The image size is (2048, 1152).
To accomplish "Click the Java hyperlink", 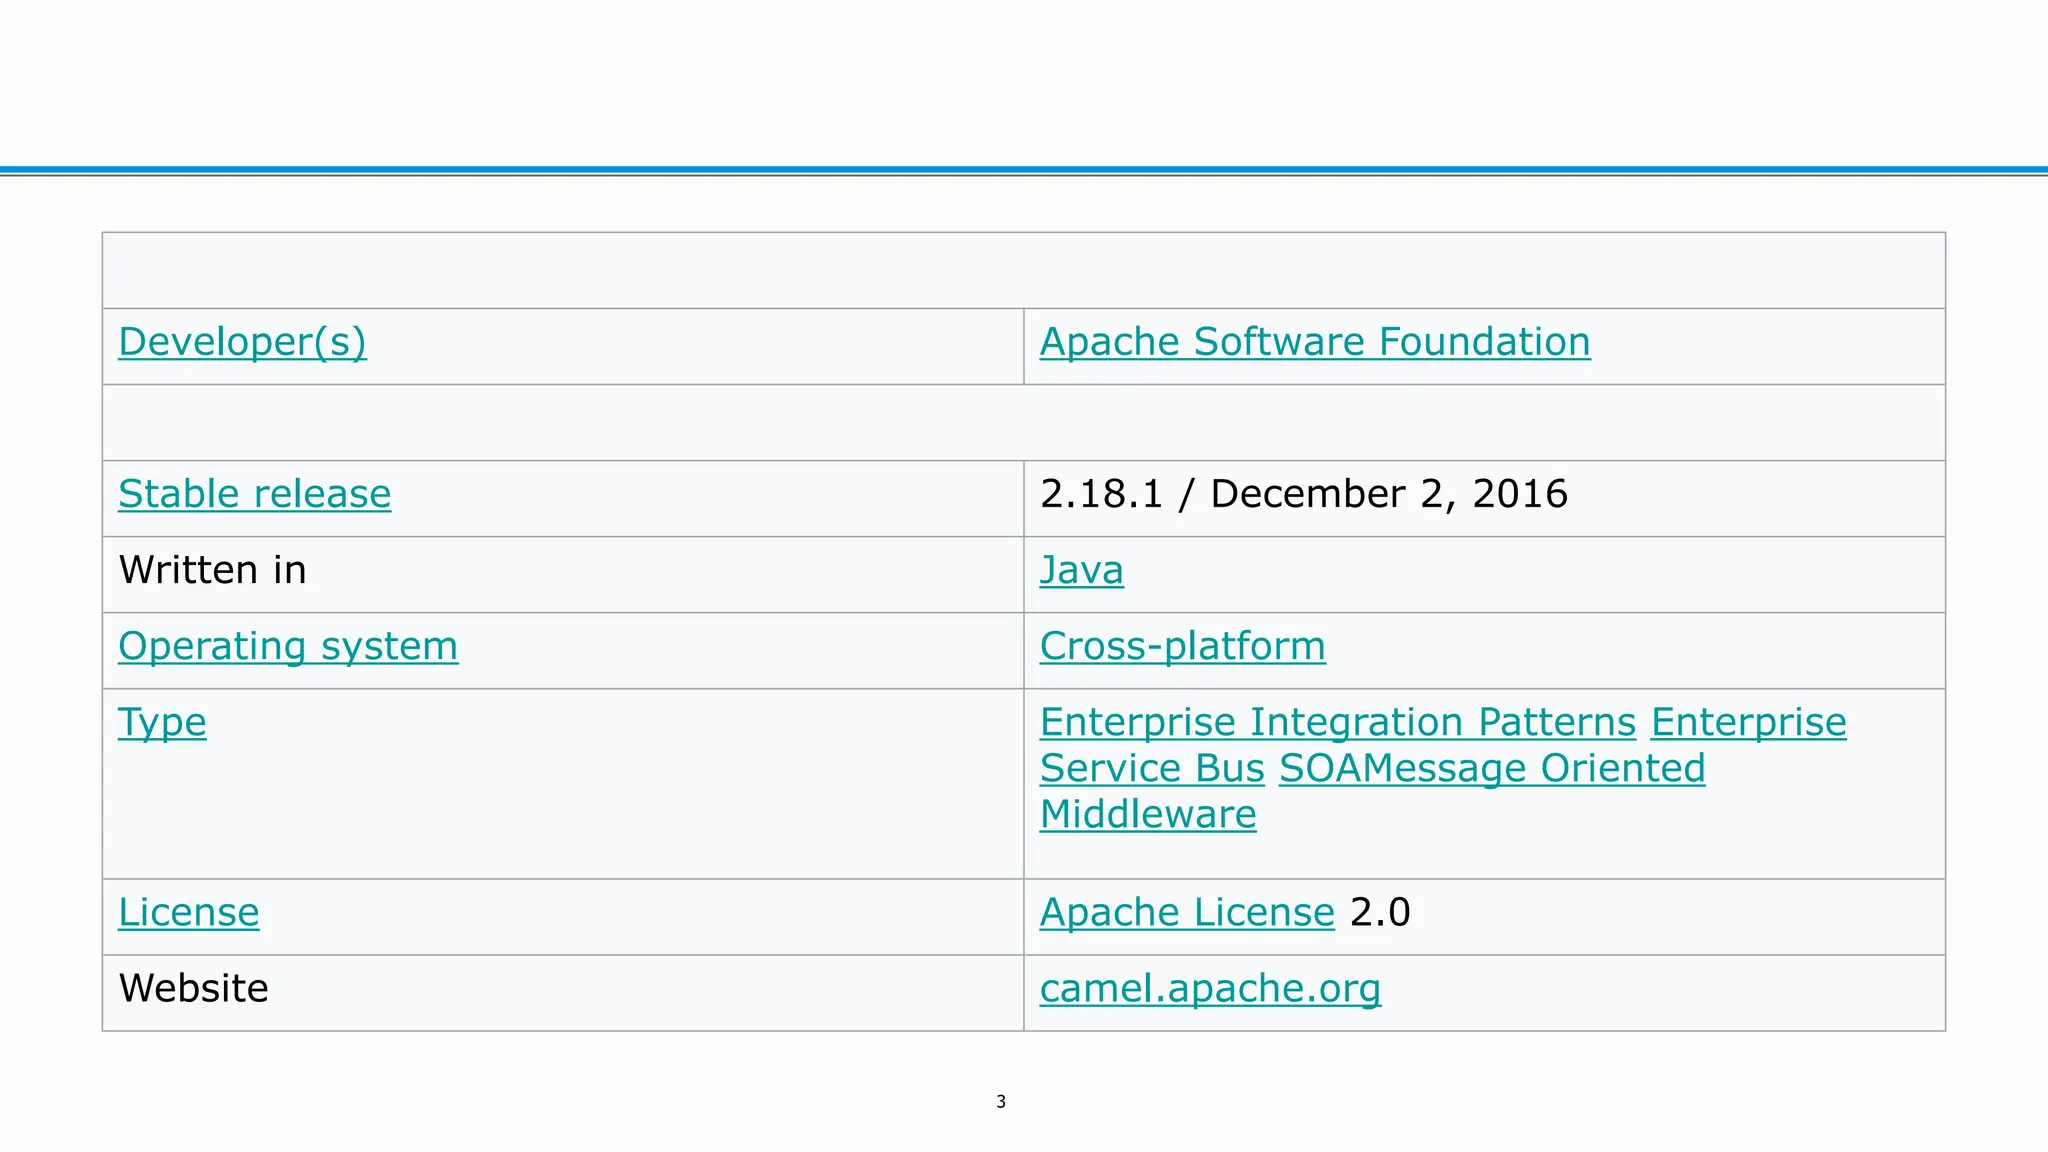I will 1081,570.
